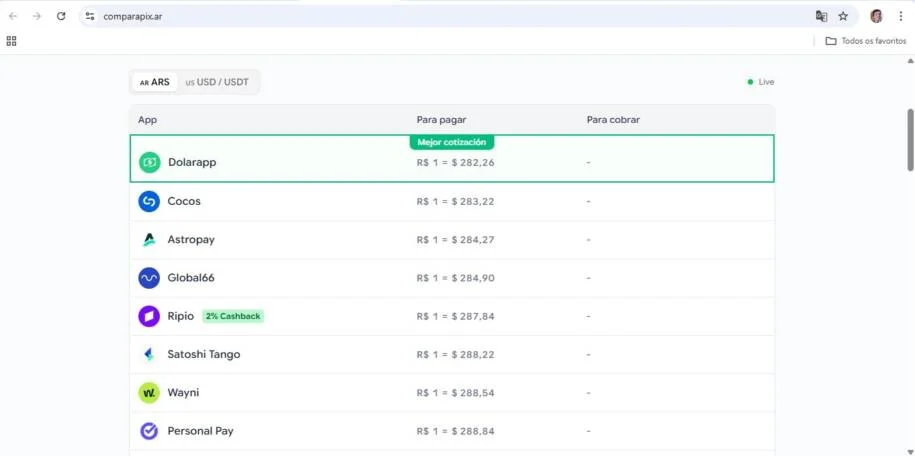This screenshot has width=915, height=456.
Task: Open the Chrome three-dot menu
Action: pyautogui.click(x=900, y=16)
